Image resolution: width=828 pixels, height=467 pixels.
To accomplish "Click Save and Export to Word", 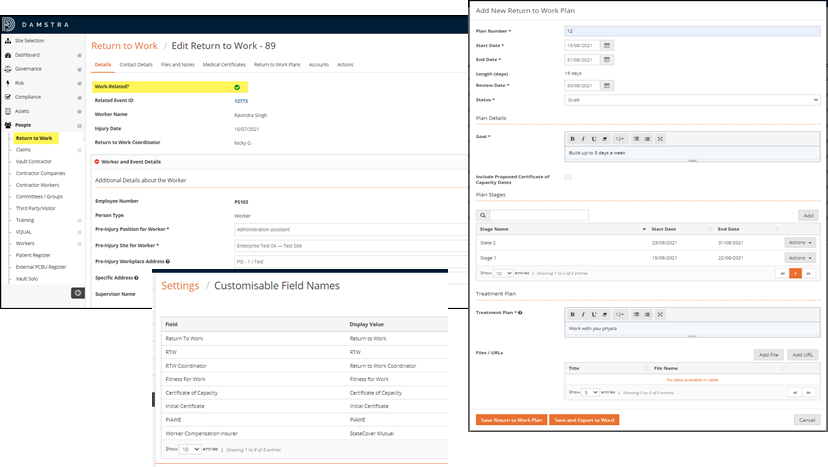I will [x=584, y=420].
